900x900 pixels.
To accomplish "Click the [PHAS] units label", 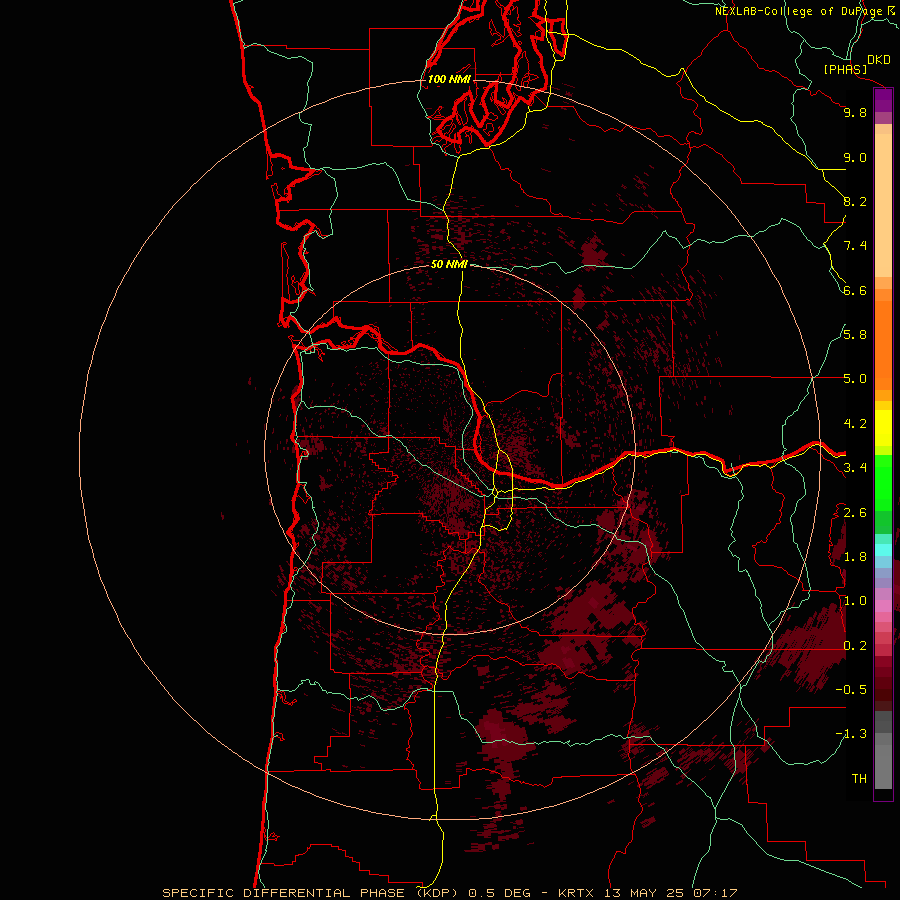I will pos(845,70).
